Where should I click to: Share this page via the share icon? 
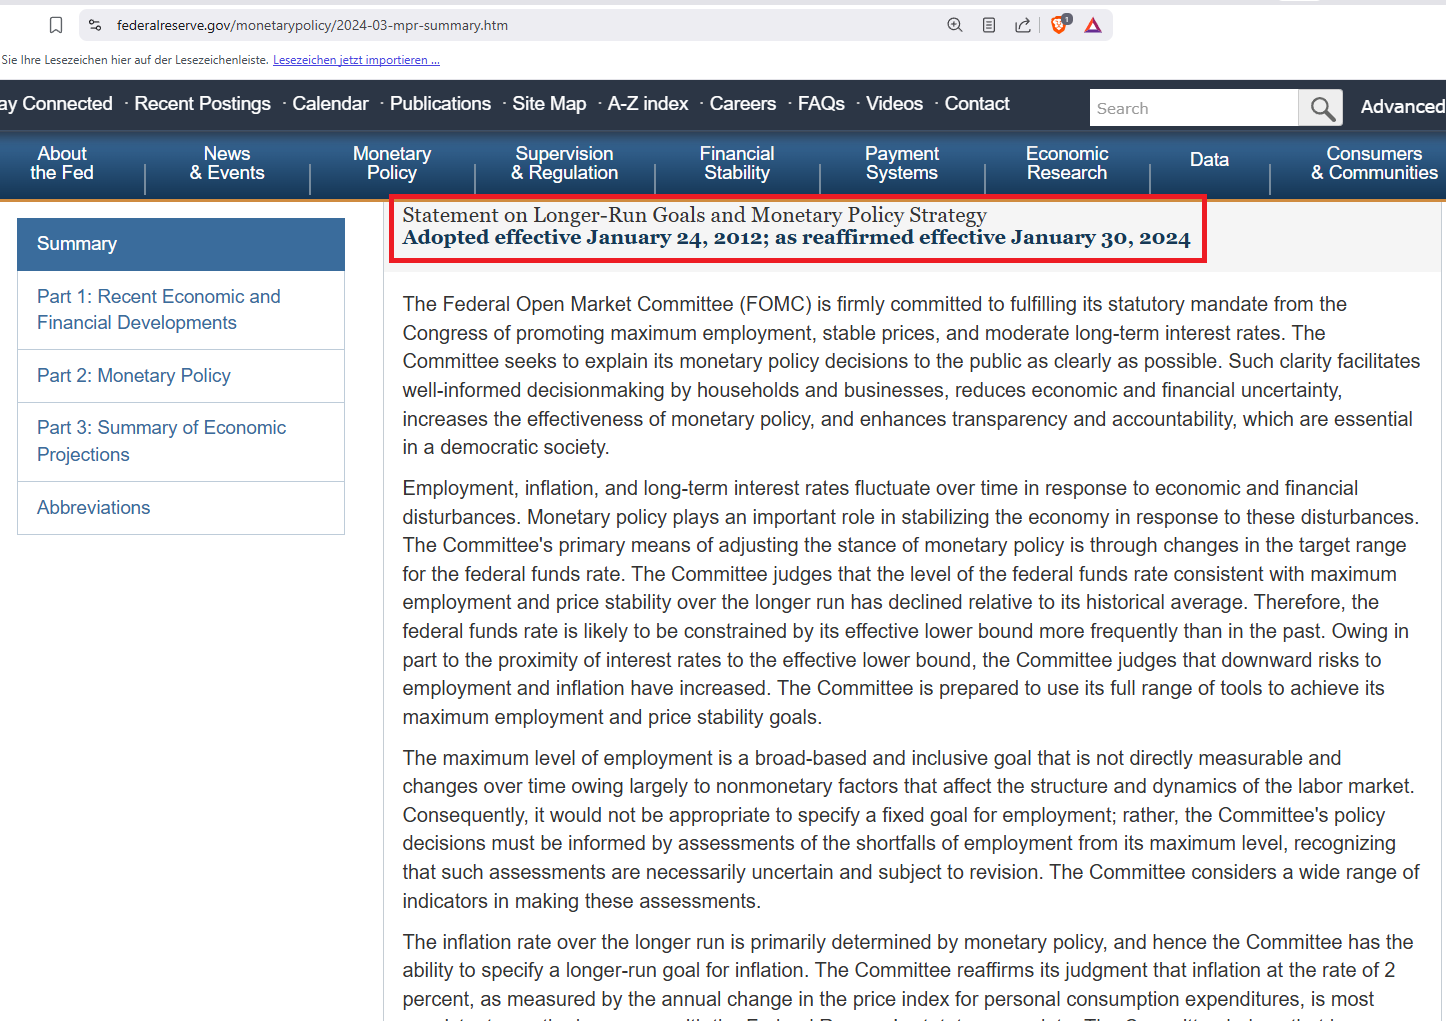pos(1023,25)
